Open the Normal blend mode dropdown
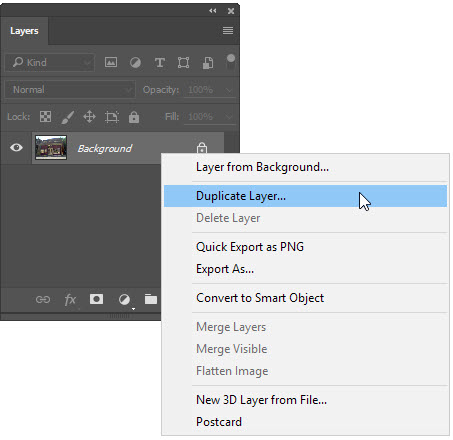 (x=70, y=89)
